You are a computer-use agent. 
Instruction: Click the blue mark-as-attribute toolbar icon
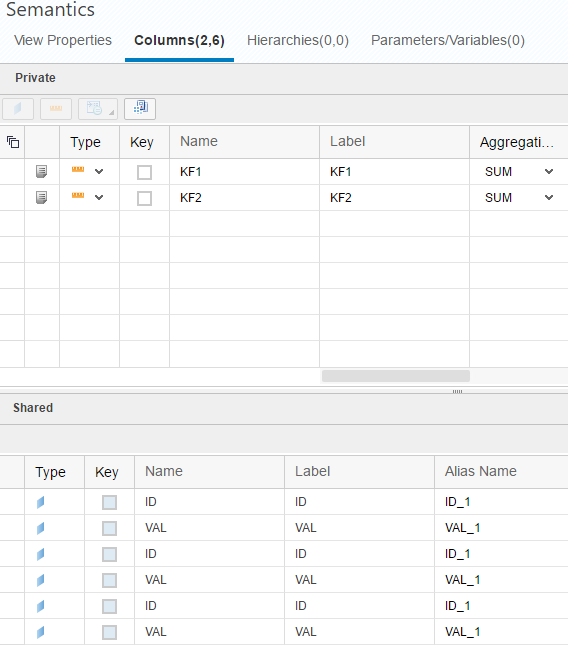18,109
